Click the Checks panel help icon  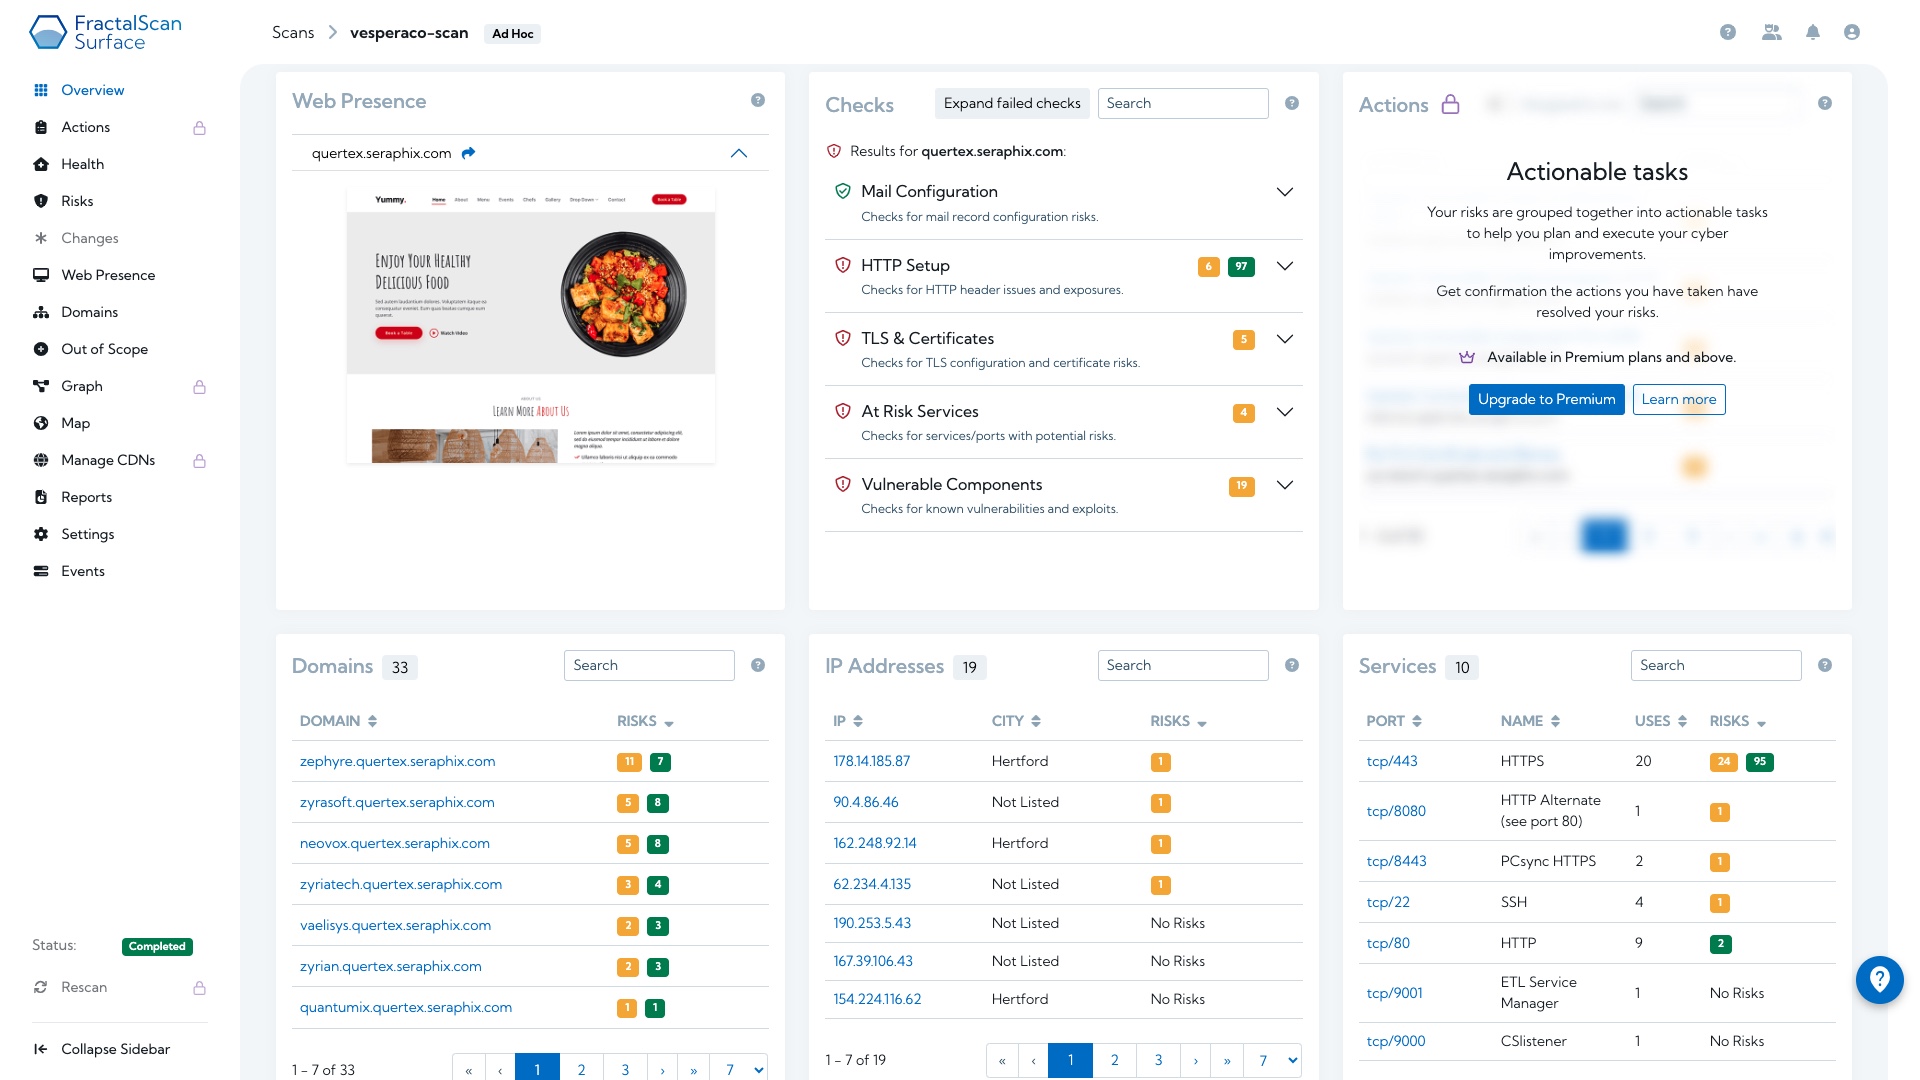pos(1291,103)
